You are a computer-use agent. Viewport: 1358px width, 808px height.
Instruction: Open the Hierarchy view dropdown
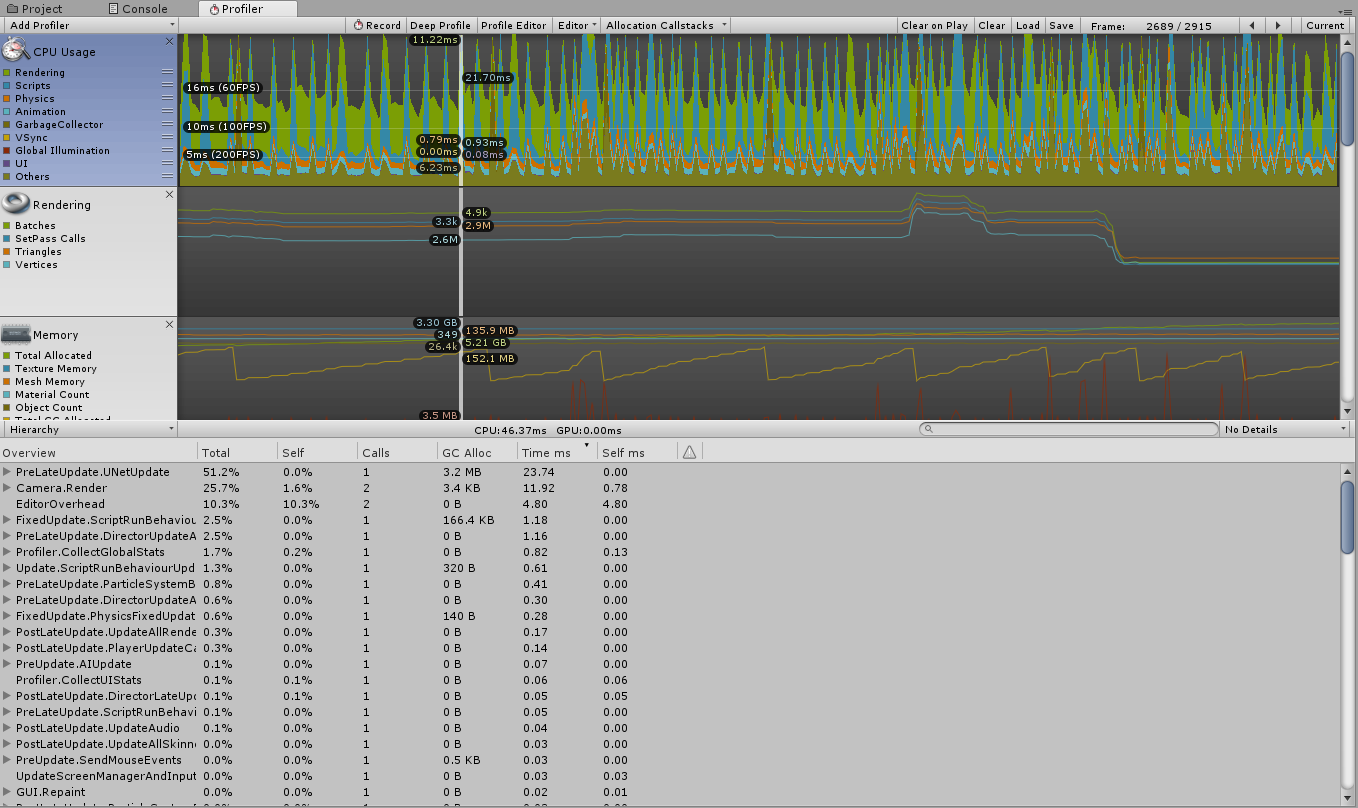89,429
